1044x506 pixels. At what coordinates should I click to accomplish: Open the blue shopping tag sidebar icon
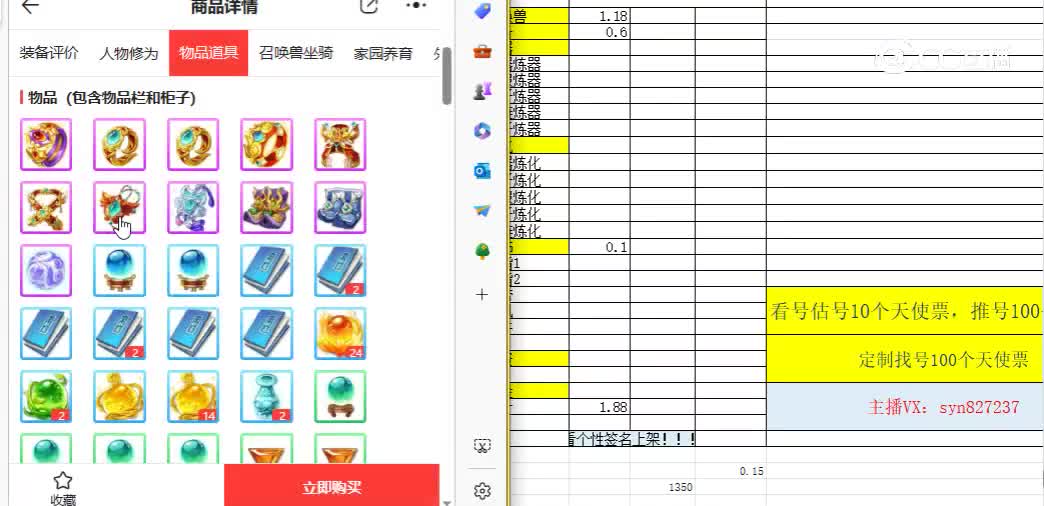482,11
